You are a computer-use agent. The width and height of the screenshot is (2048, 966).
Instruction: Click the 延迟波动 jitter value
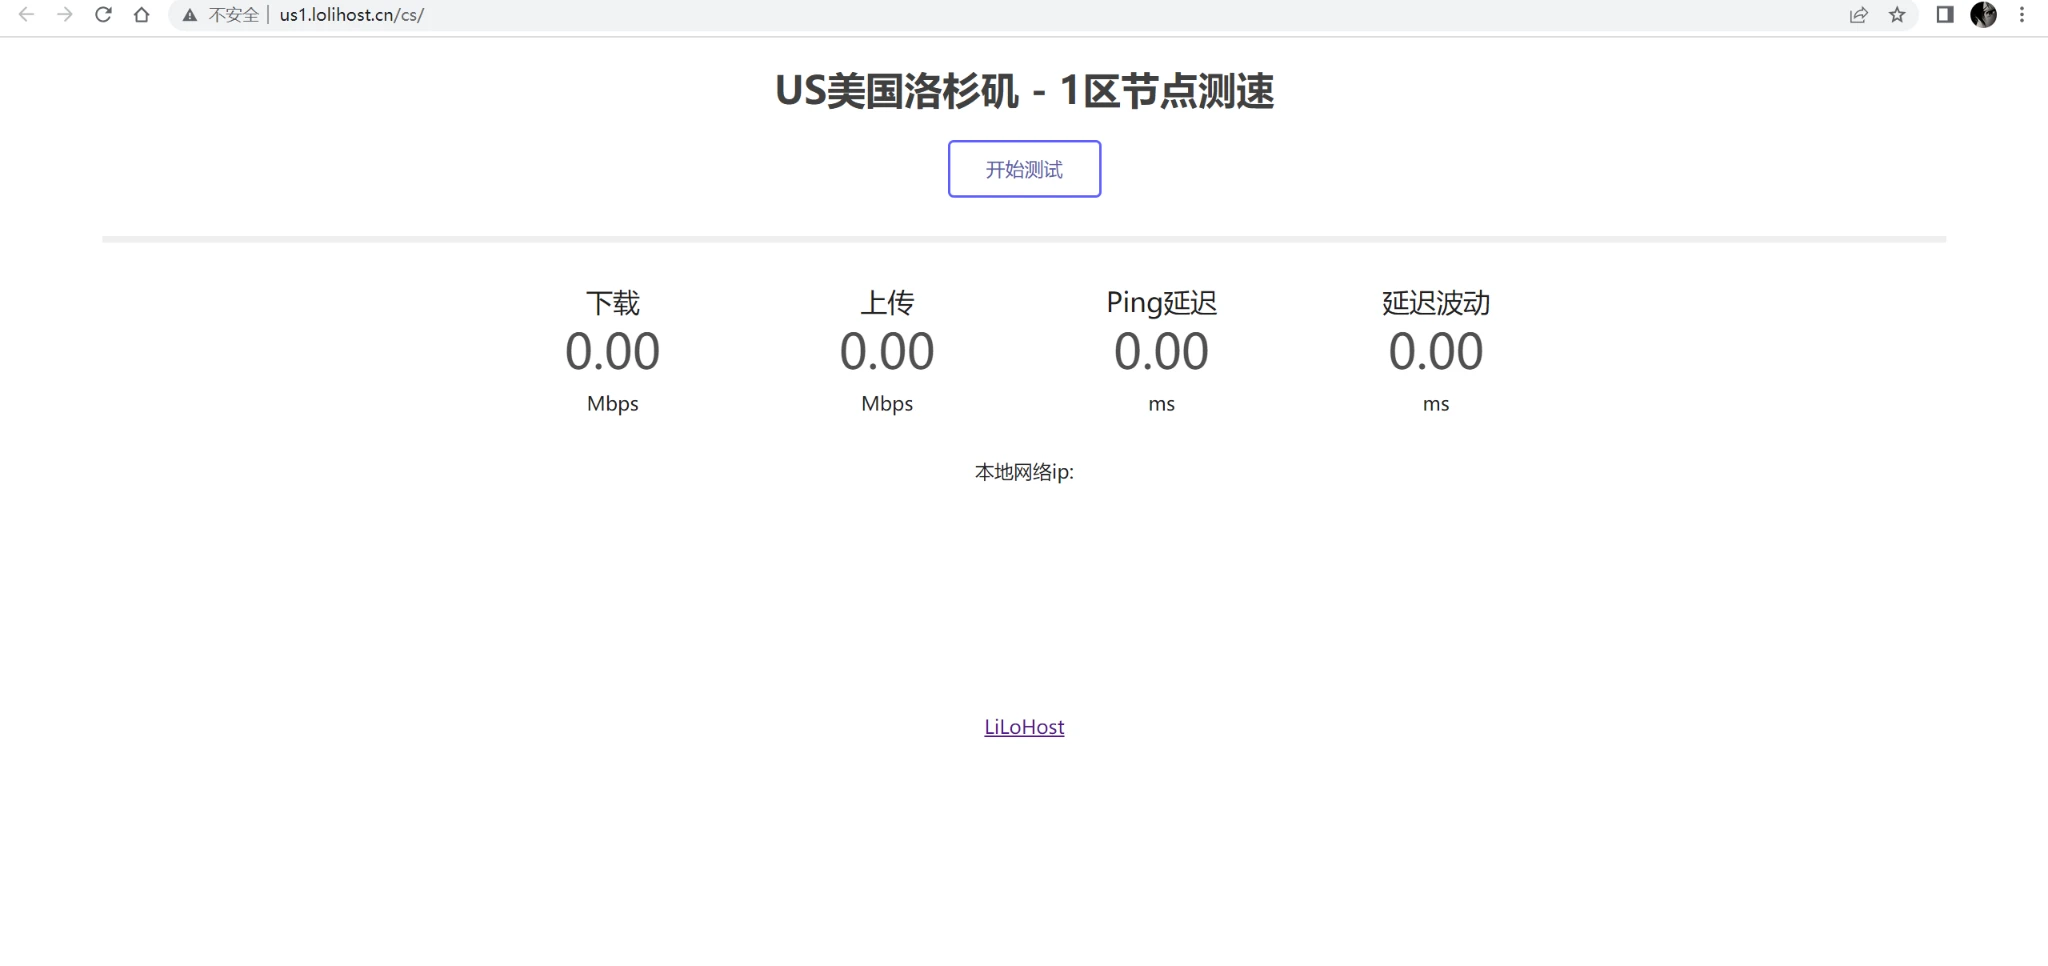[1436, 352]
